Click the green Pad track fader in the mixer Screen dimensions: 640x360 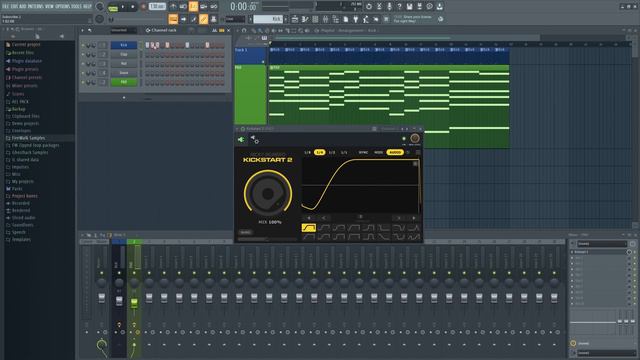(x=134, y=302)
